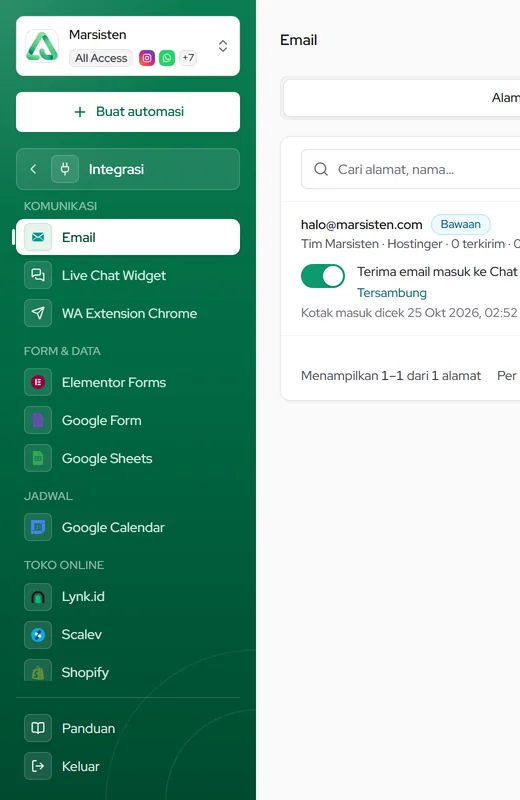Open WA Extension Chrome

coord(128,313)
